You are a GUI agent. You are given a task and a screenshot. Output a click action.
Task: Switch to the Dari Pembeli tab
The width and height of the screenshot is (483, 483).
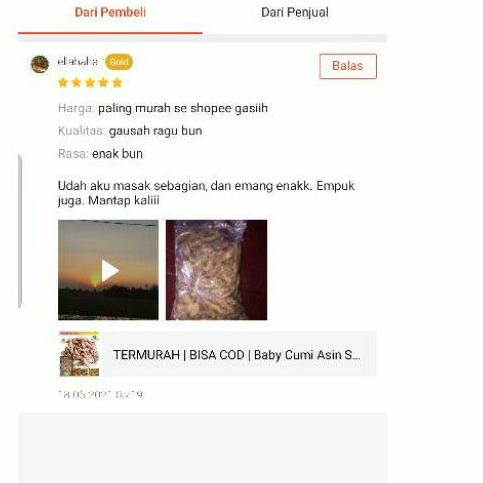110,13
